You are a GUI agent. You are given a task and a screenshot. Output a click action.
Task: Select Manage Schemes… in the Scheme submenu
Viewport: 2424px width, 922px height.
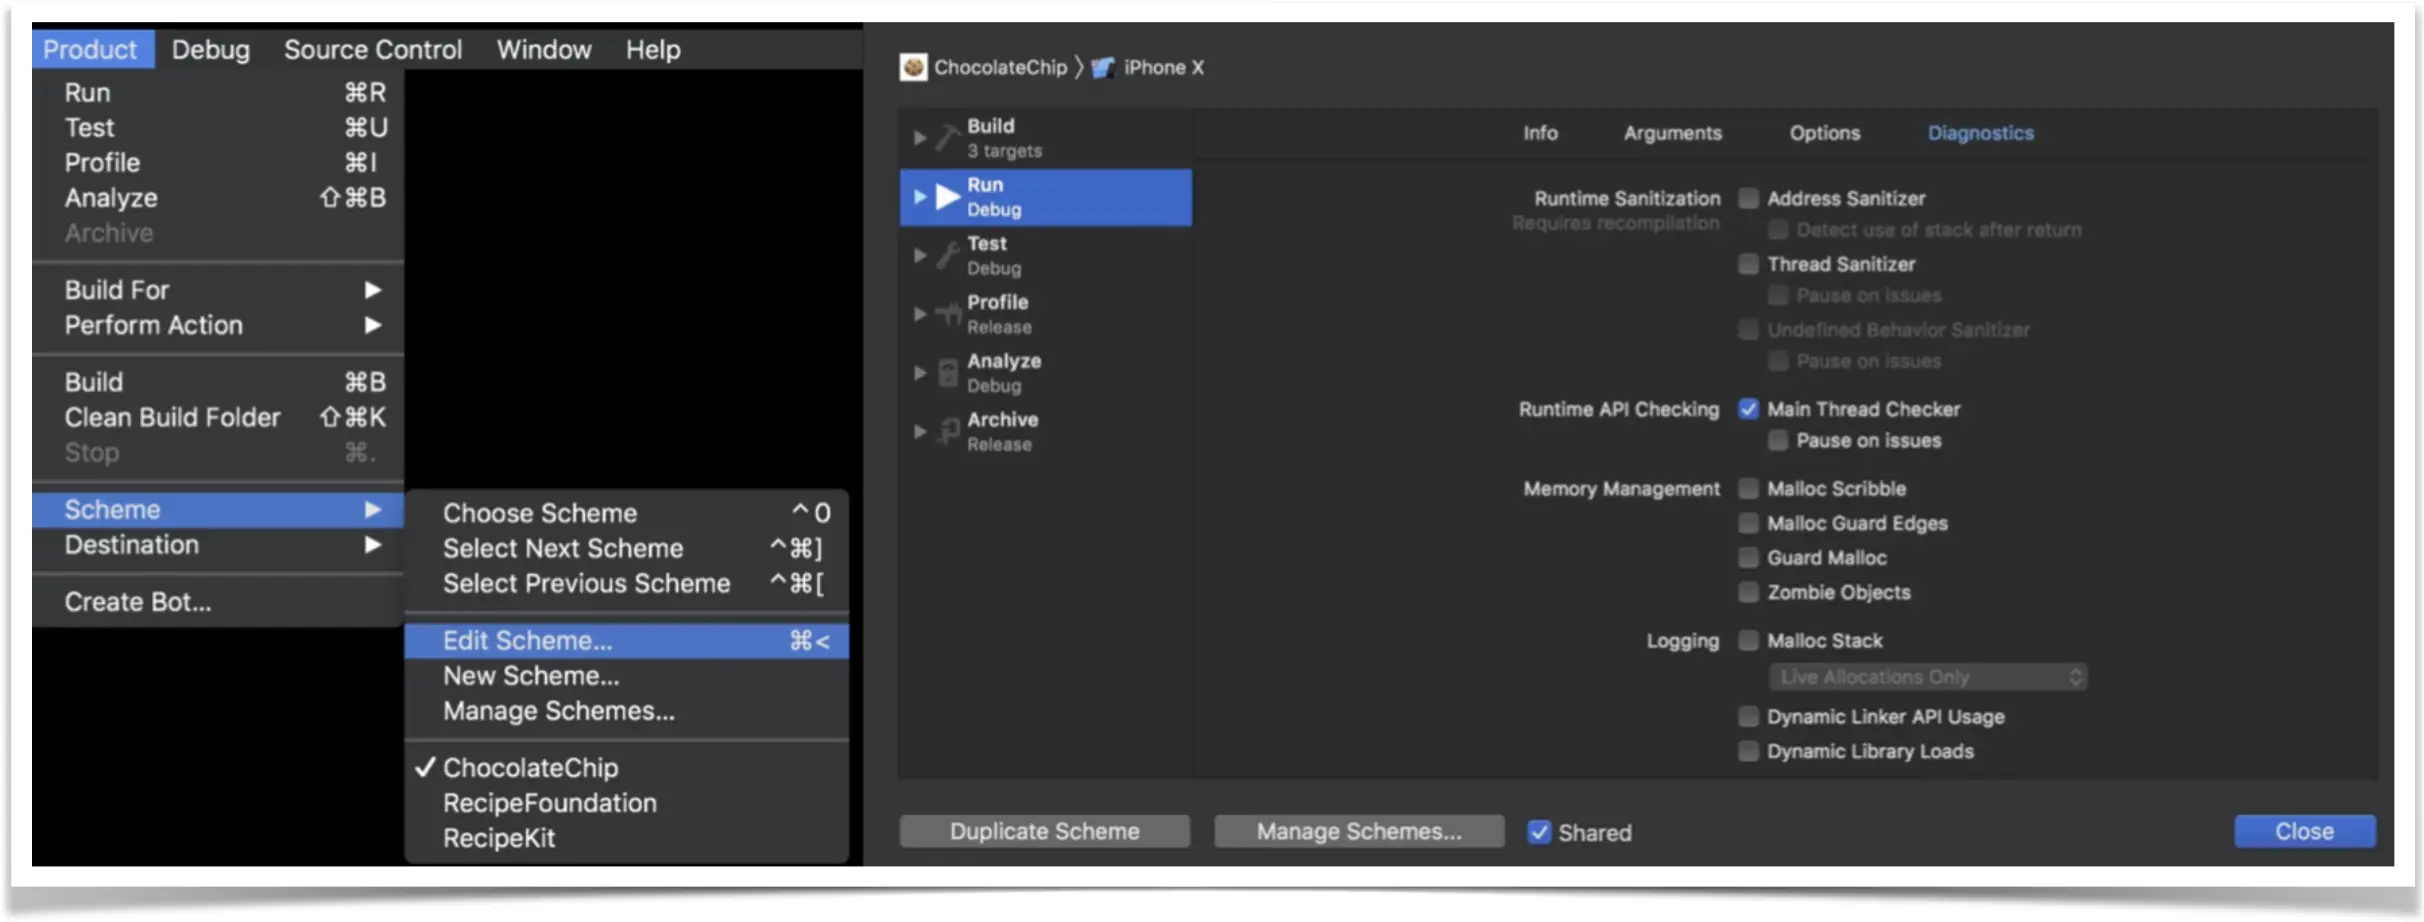[627, 711]
